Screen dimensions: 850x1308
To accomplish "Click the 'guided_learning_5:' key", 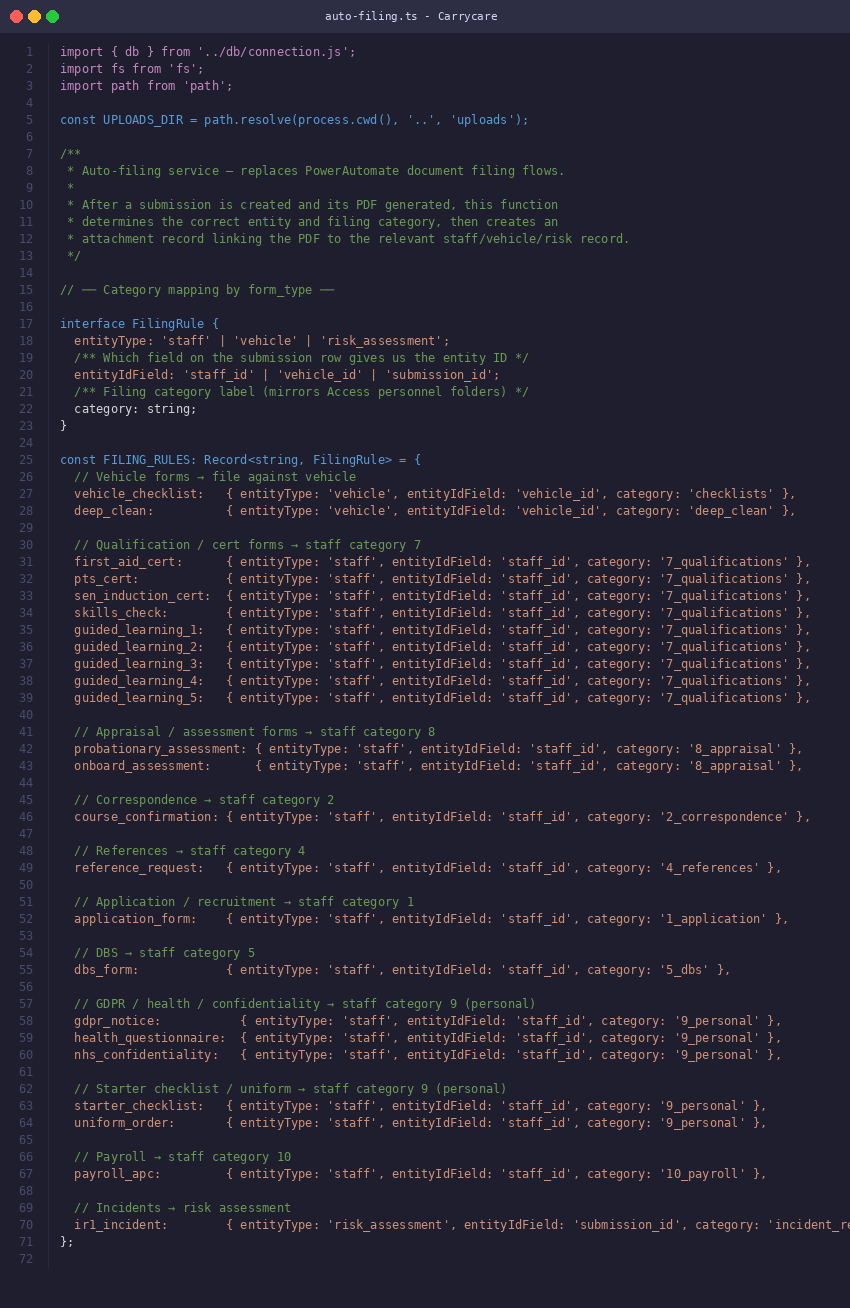I will pos(139,697).
